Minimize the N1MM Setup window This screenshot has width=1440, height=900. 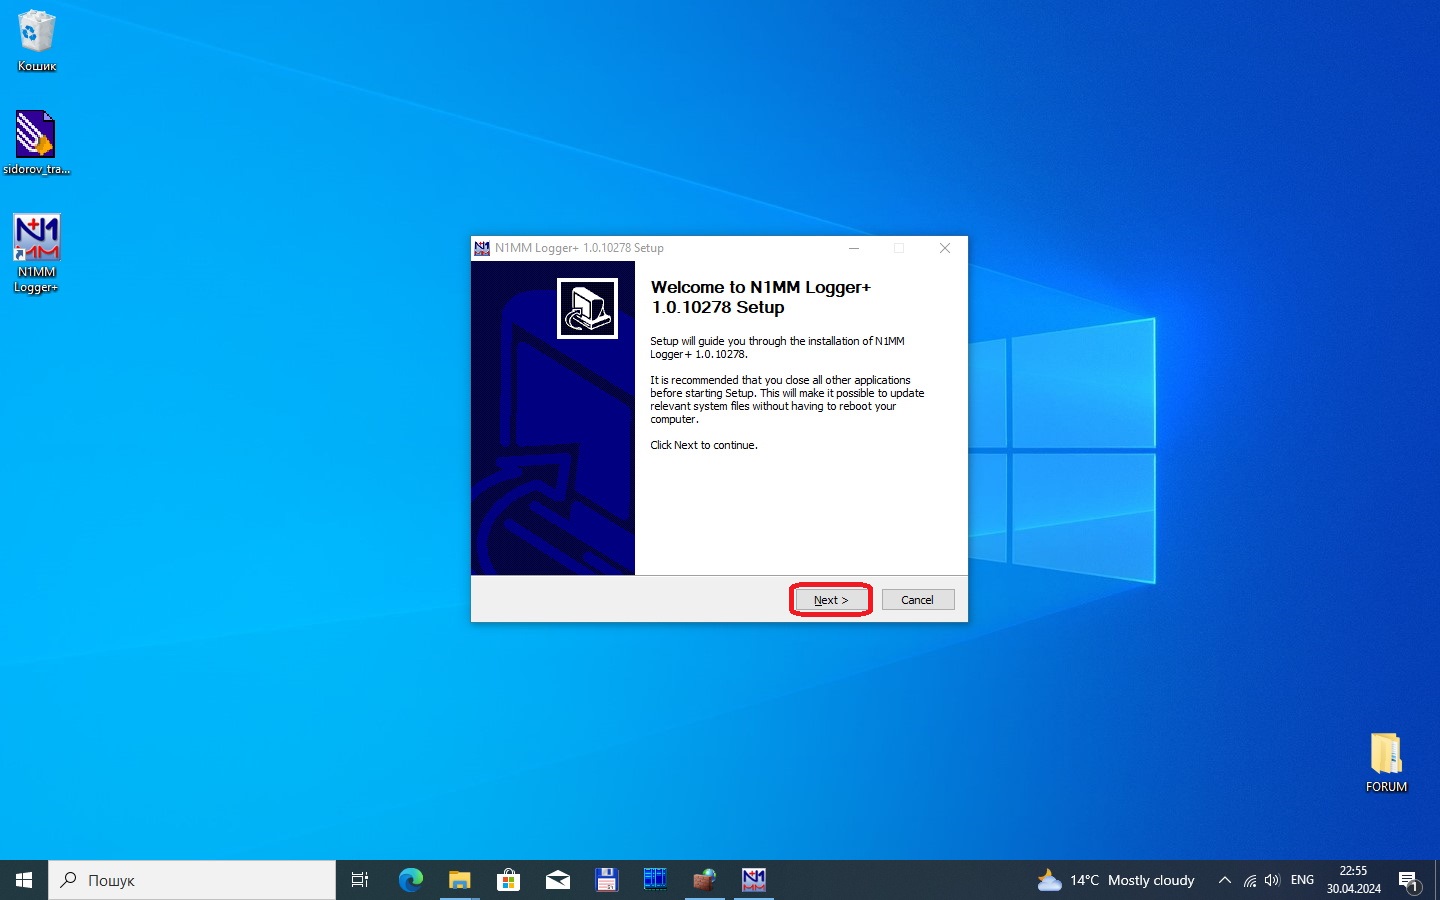(x=854, y=248)
